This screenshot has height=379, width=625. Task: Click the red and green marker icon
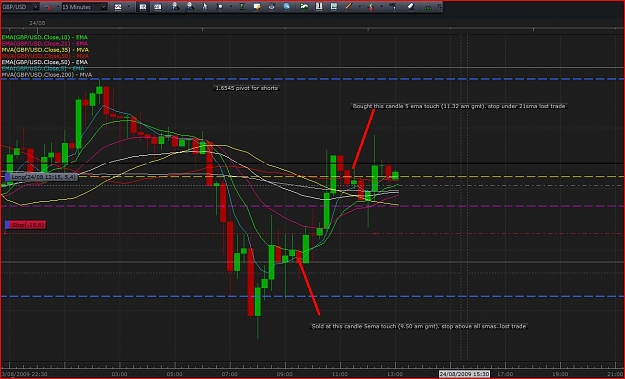(371, 7)
